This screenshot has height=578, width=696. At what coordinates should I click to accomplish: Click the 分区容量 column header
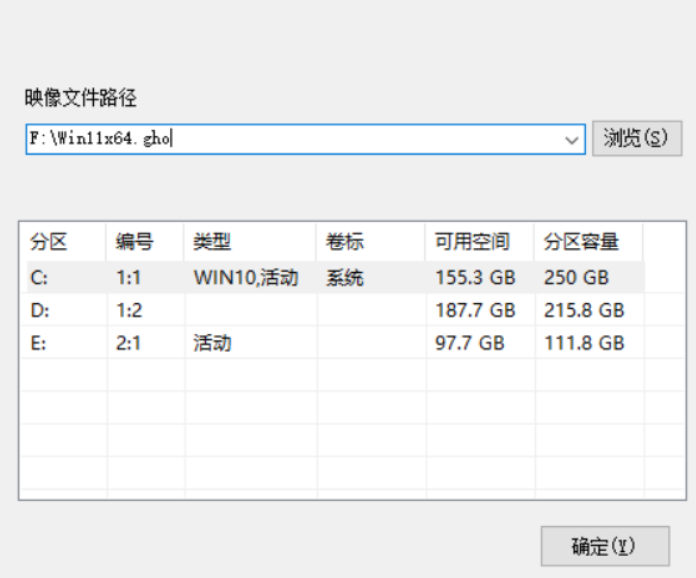(x=581, y=242)
